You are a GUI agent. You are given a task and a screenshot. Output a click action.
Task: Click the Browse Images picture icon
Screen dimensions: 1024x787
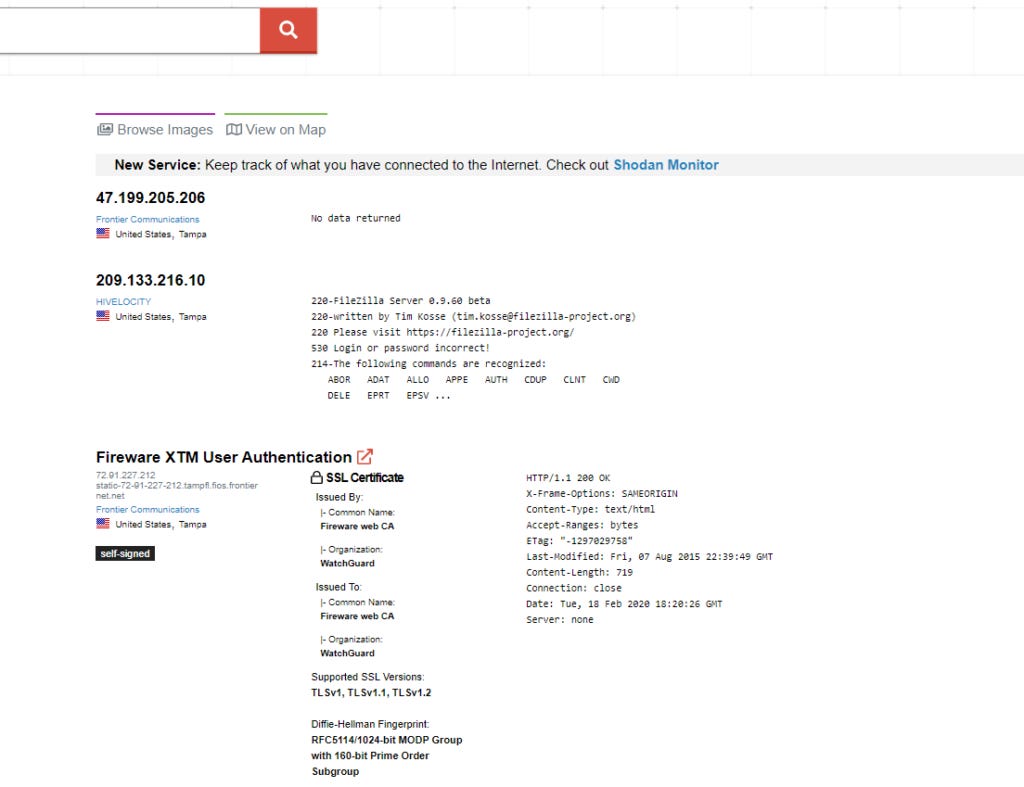point(104,129)
